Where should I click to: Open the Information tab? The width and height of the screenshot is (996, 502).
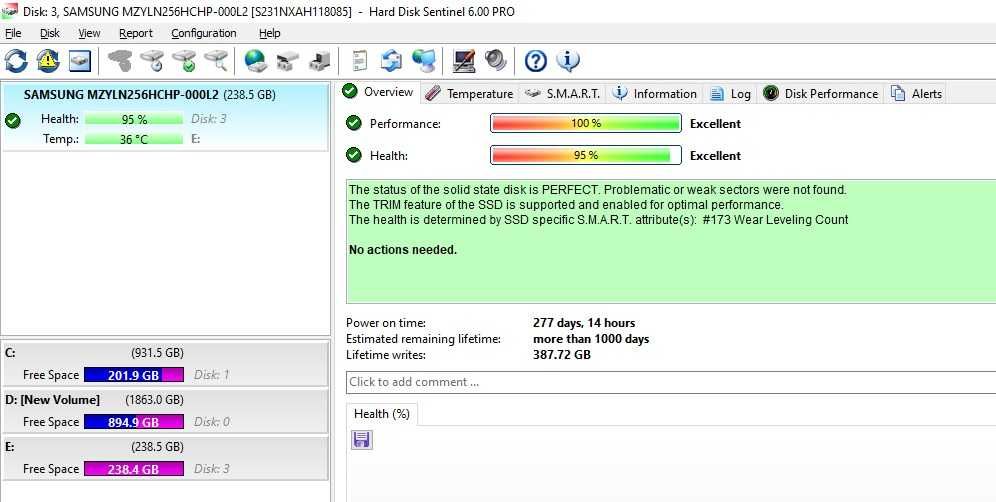(655, 93)
